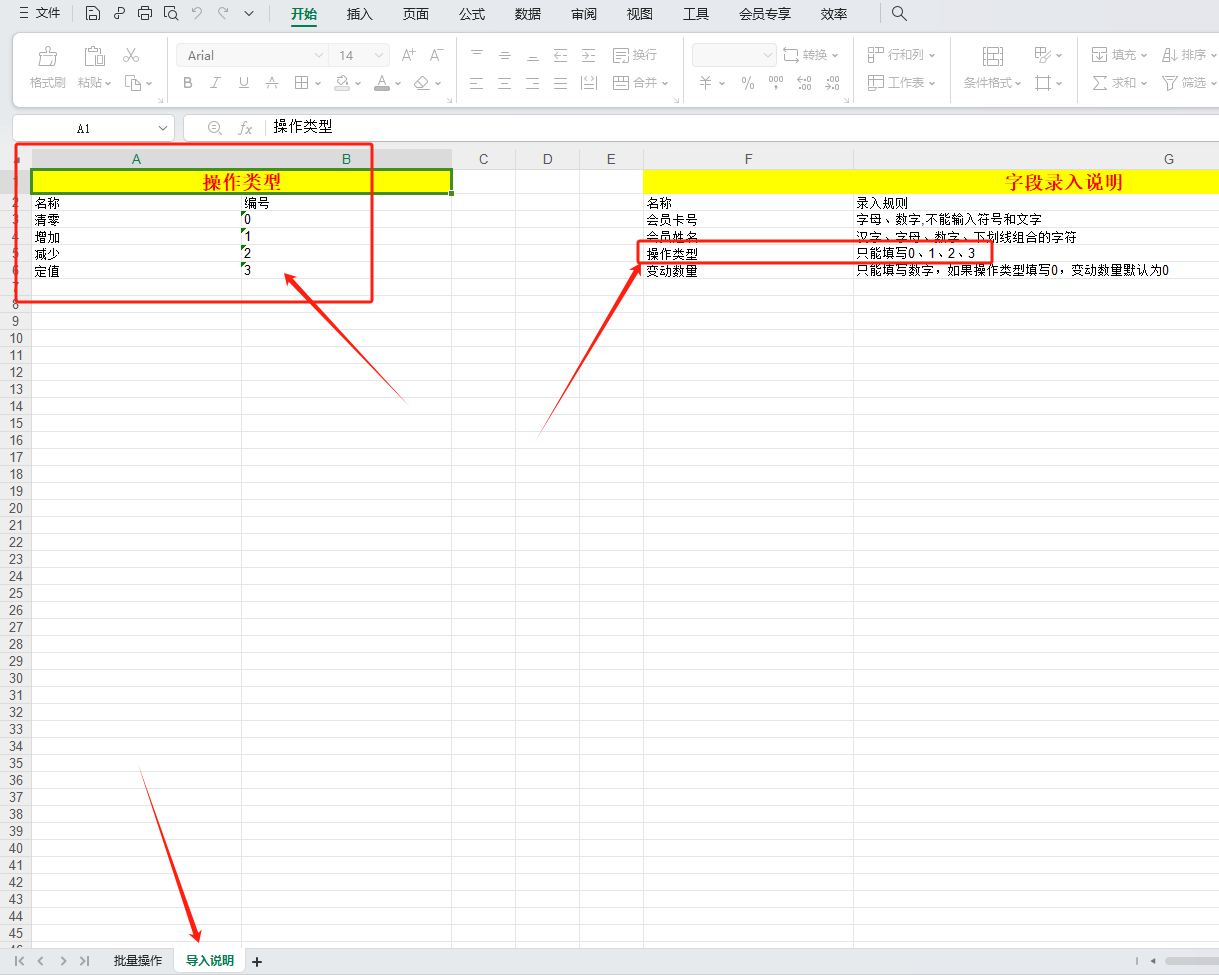Image resolution: width=1219 pixels, height=975 pixels.
Task: Click the percent style icon
Action: (747, 83)
